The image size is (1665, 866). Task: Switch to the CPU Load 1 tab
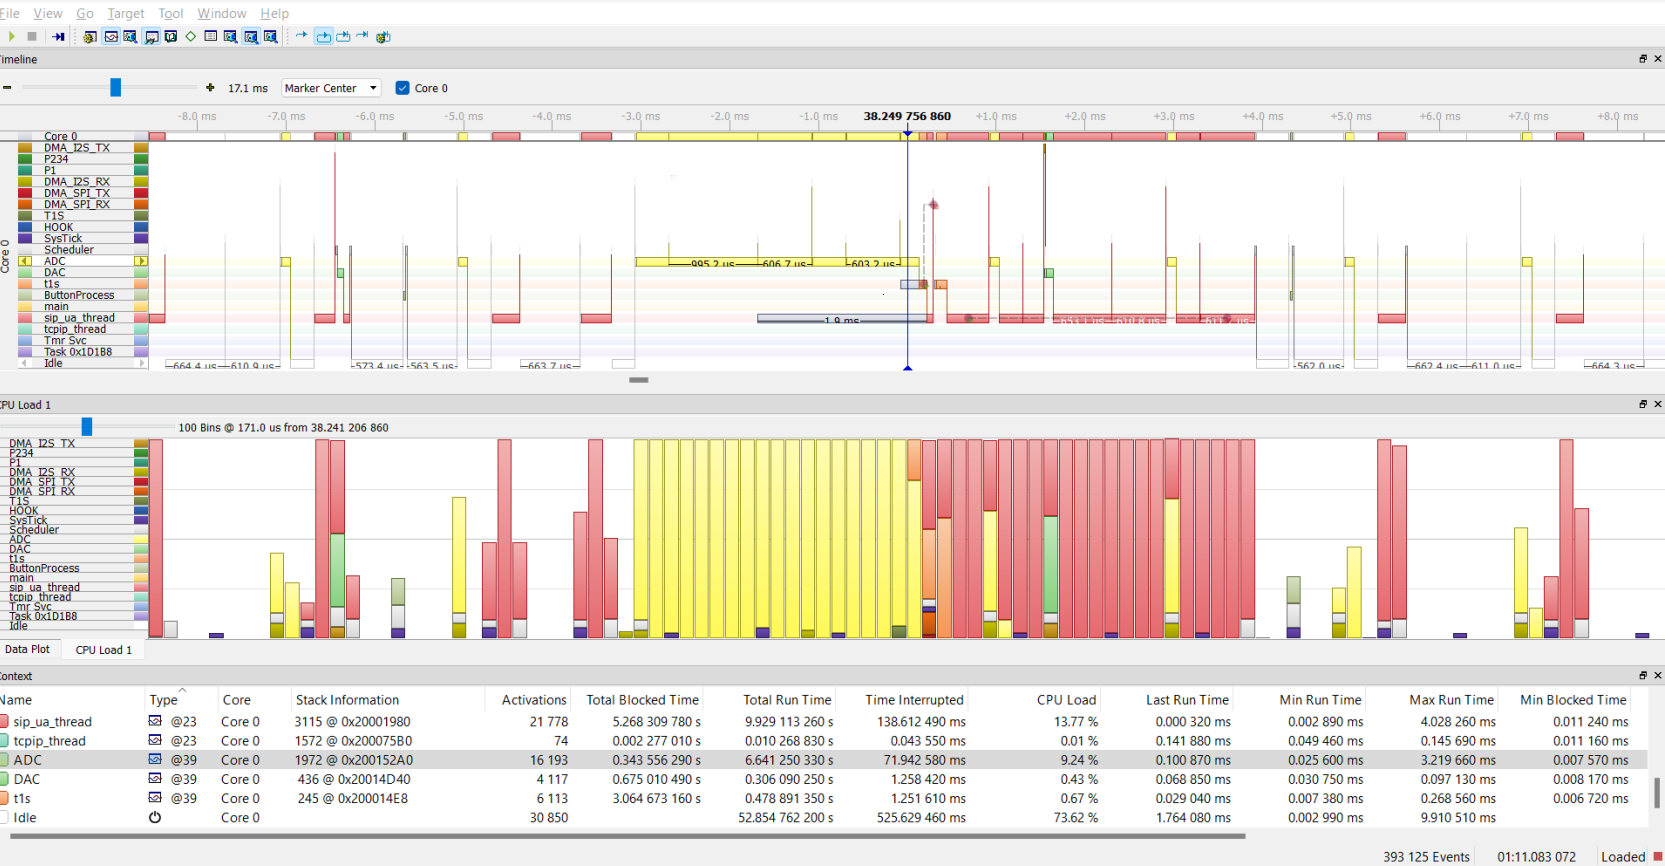(104, 650)
